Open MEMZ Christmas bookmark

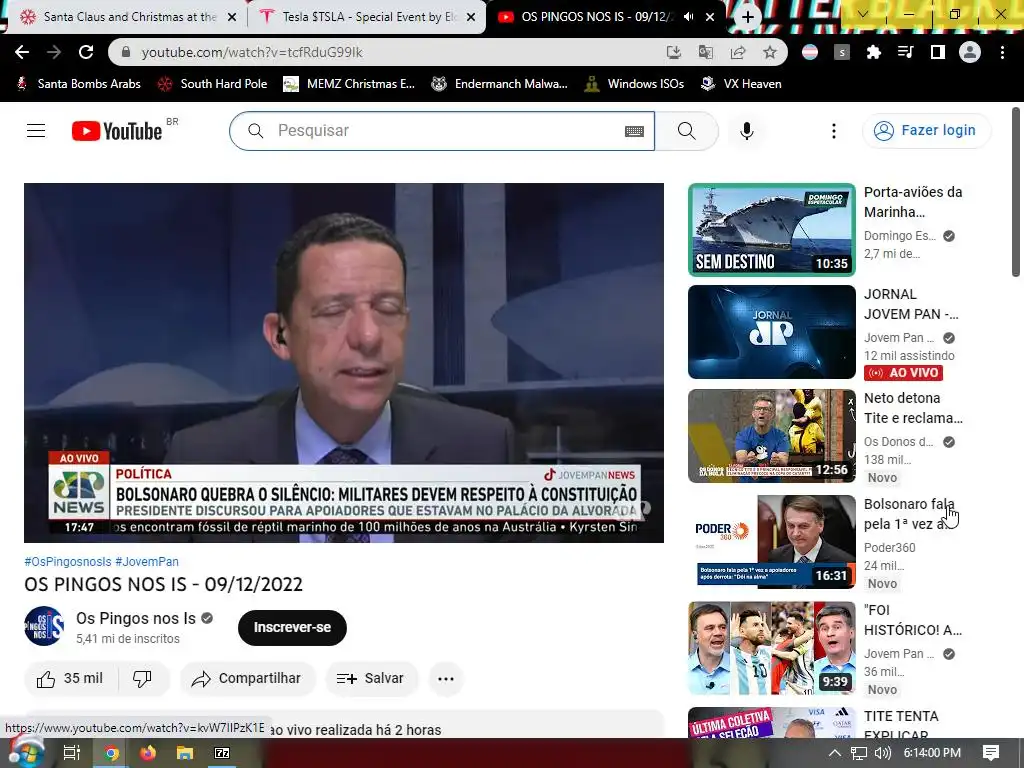tap(349, 84)
